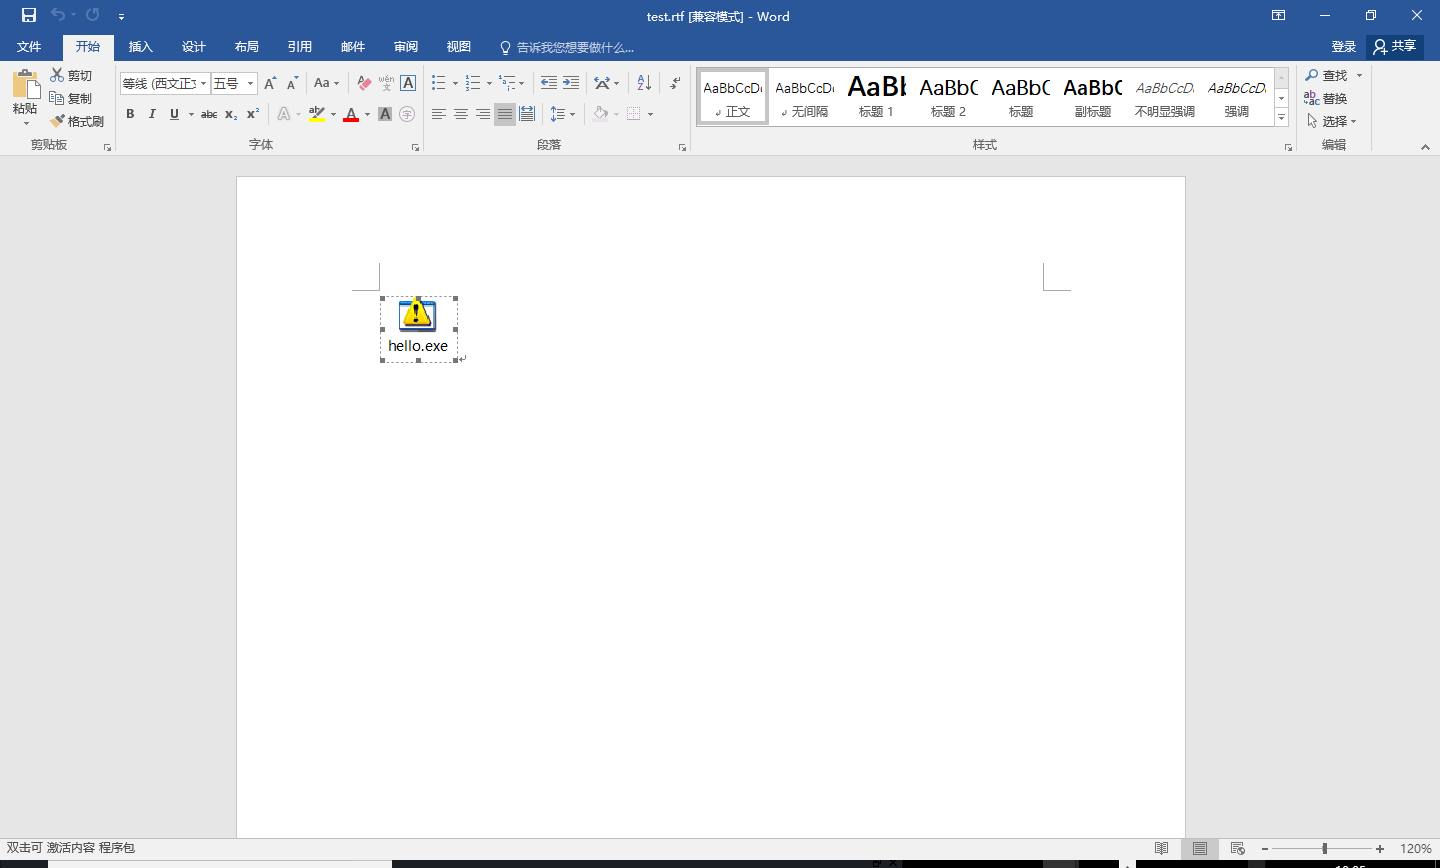This screenshot has width=1440, height=868.
Task: Toggle Bold formatting
Action: click(x=130, y=114)
